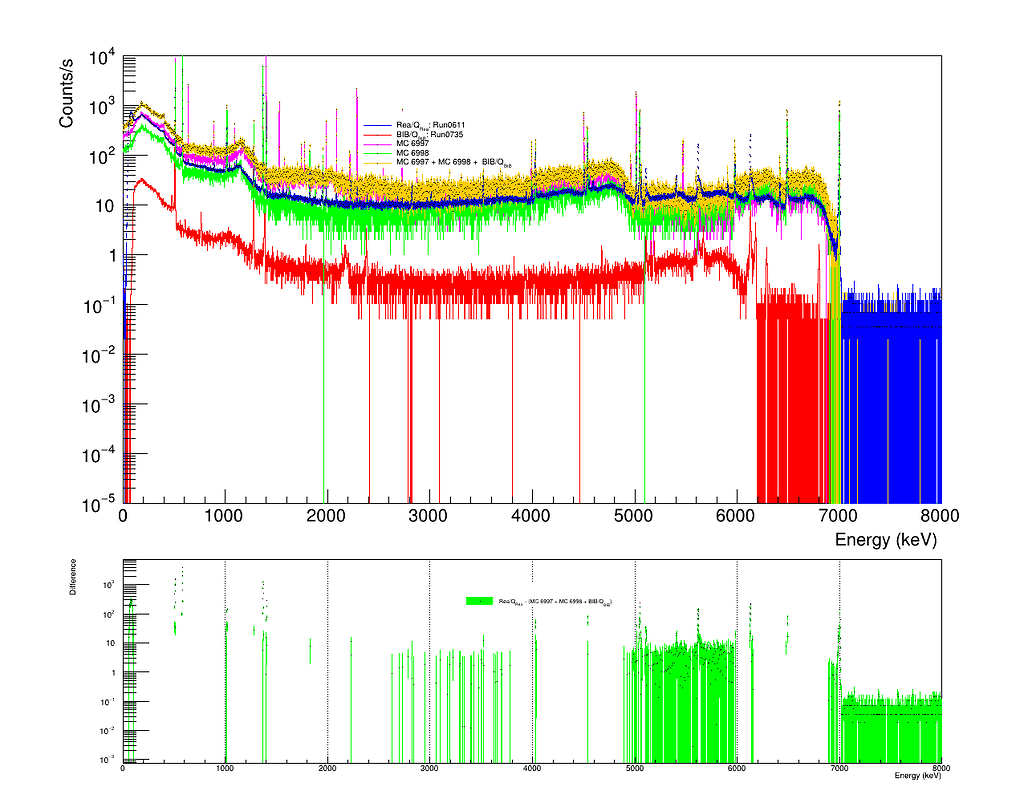Screen dimensions: 1024x799
Task: Click the 6000 tick label on lower x-axis
Action: [x=736, y=768]
